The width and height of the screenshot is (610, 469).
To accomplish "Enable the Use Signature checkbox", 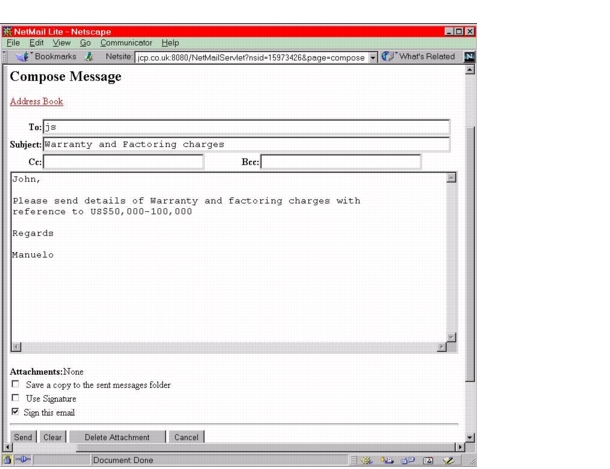I will (x=15, y=398).
